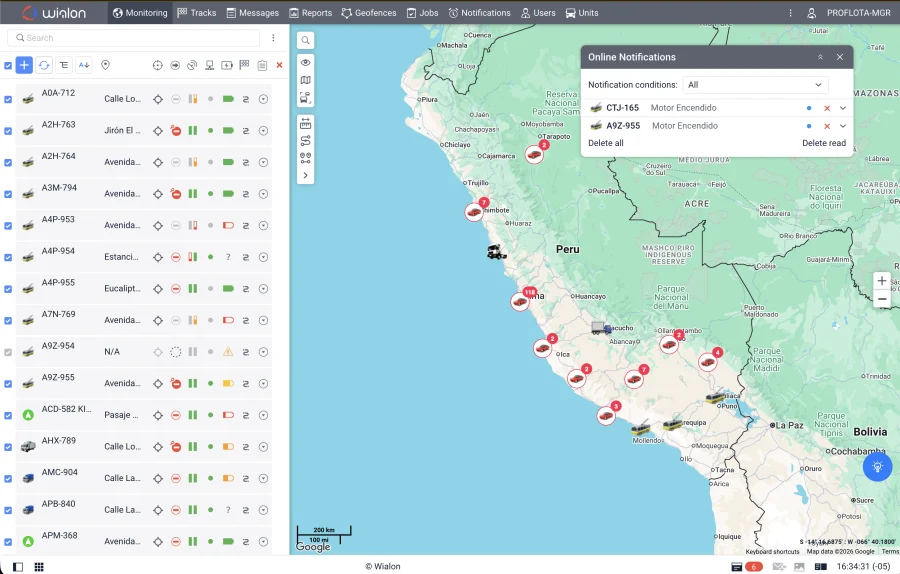Open the Geofences tab

click(x=368, y=13)
